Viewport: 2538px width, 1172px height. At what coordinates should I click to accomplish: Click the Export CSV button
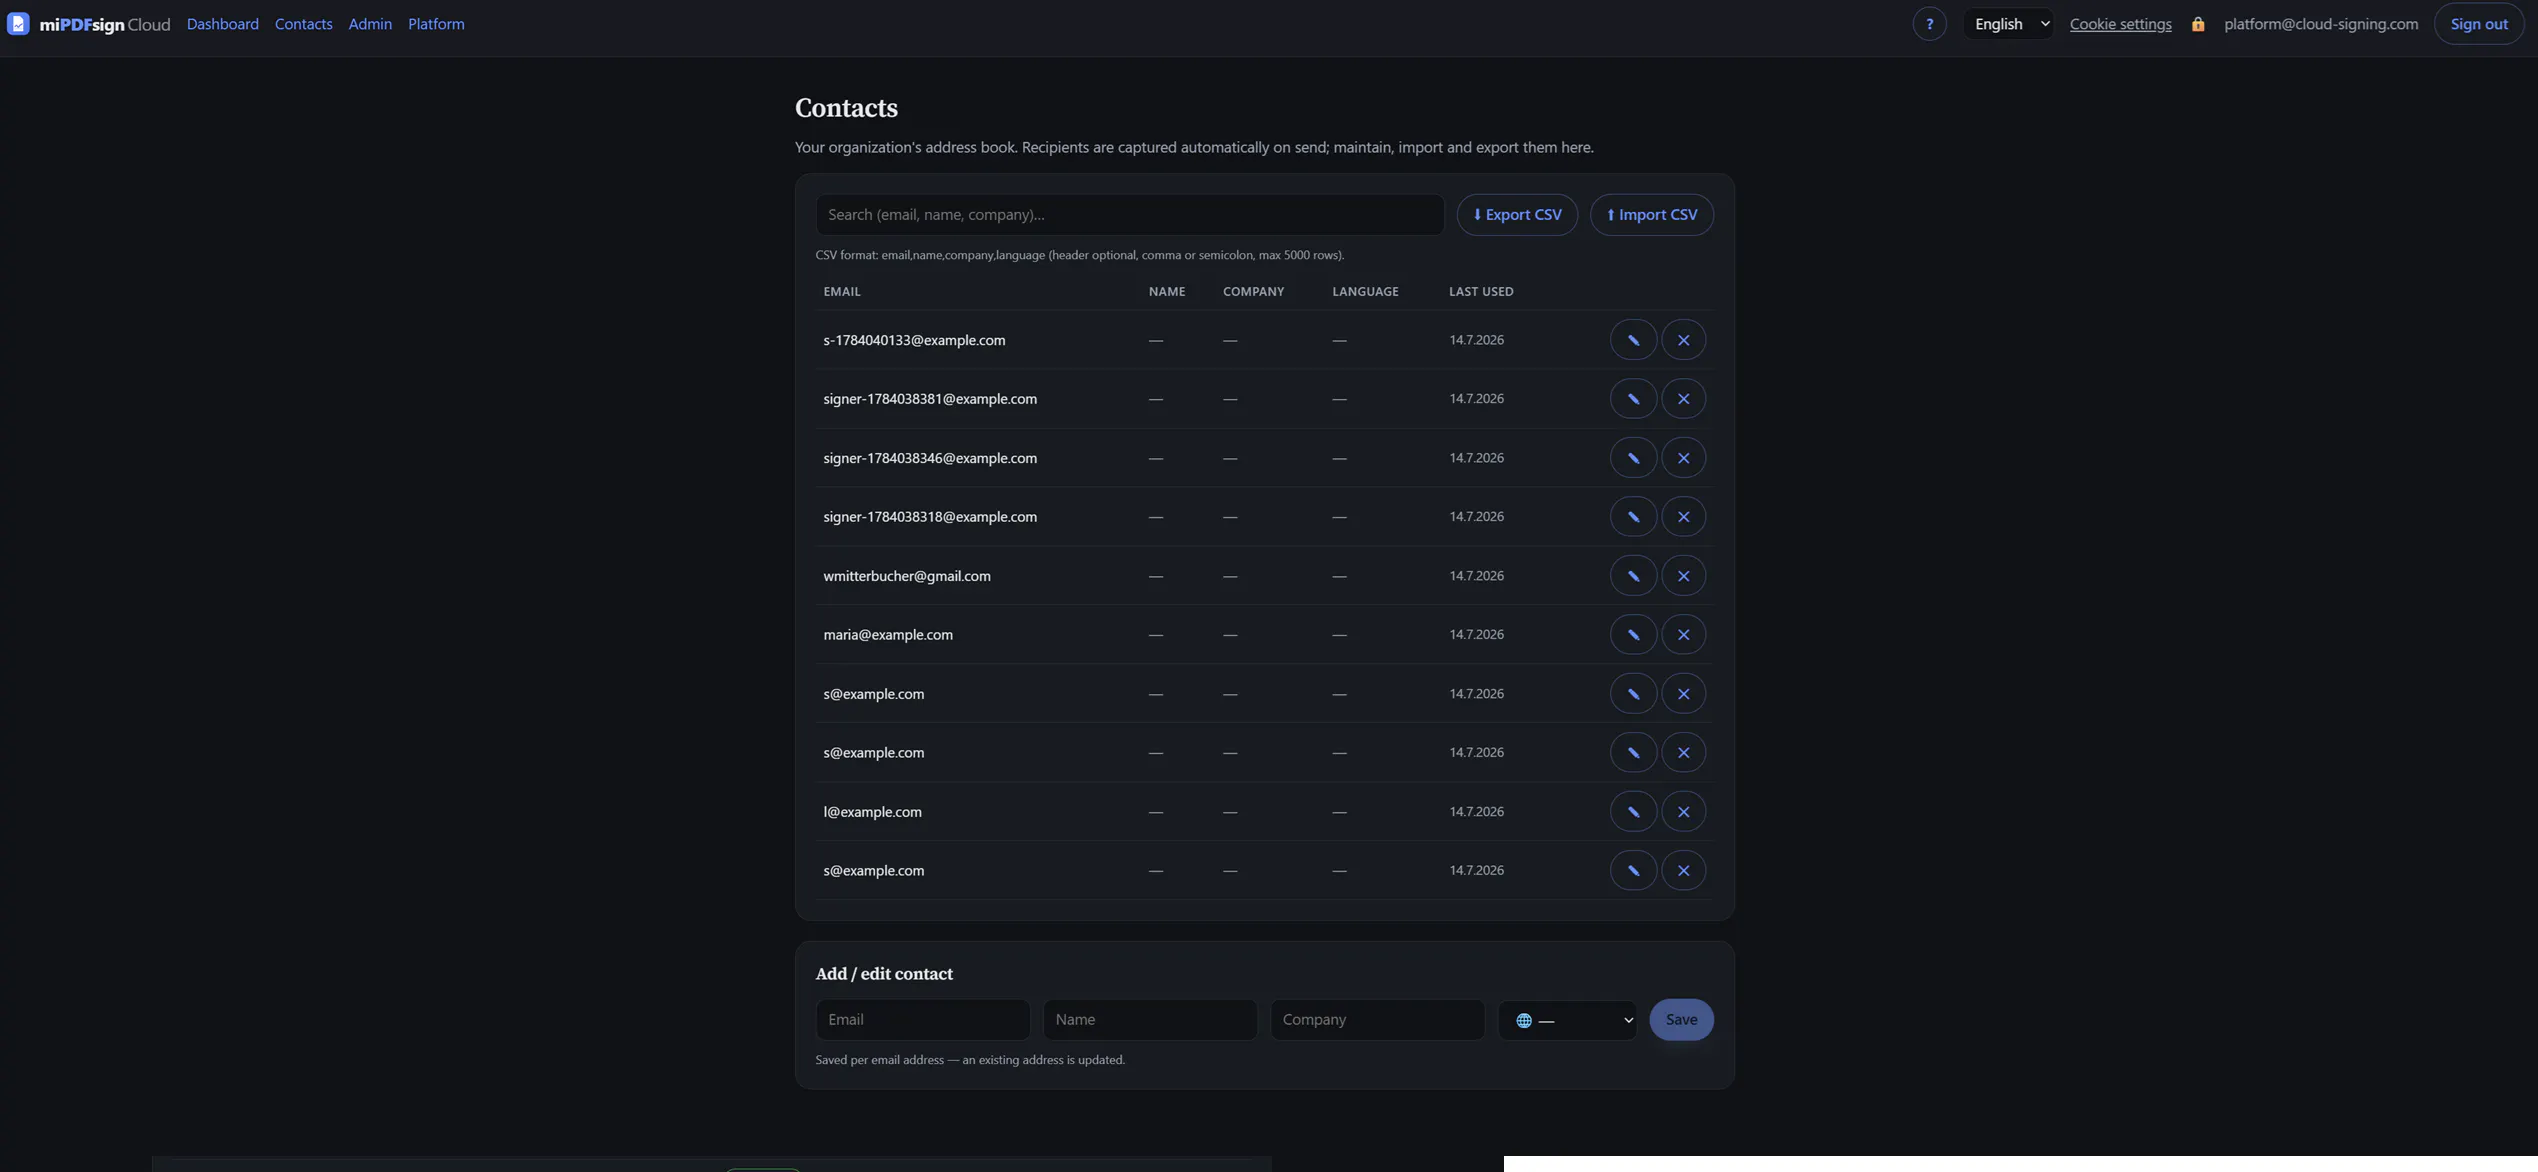(x=1517, y=214)
